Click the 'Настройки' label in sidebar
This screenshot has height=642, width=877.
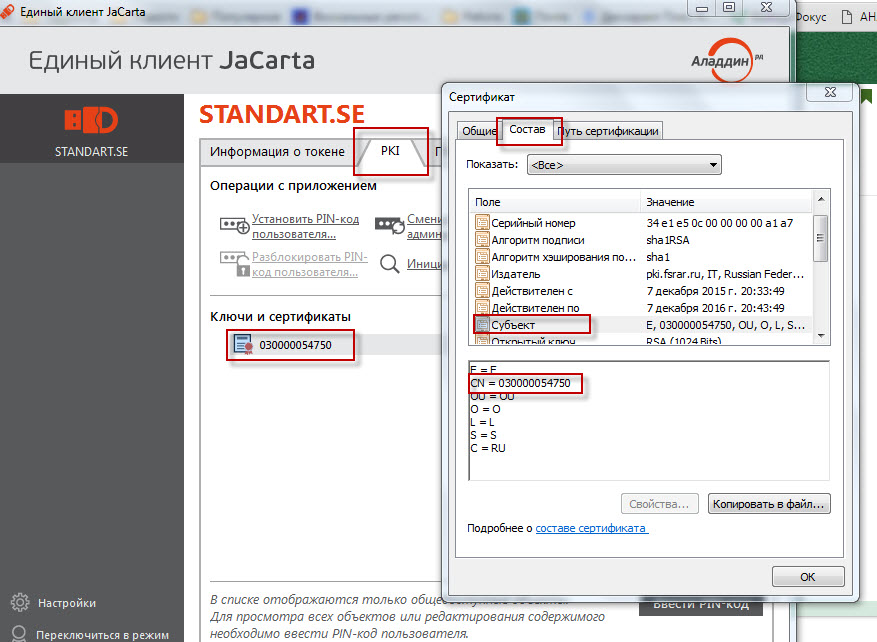(x=67, y=603)
